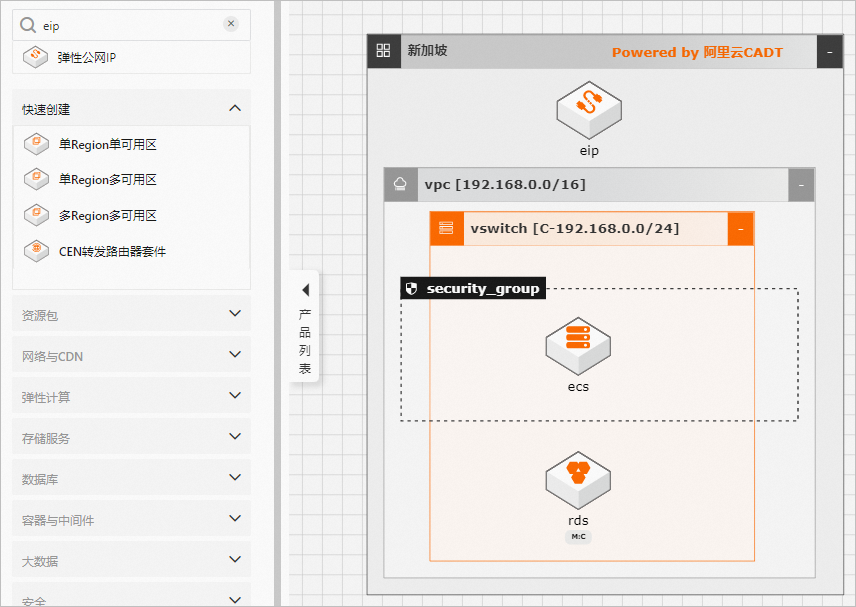Select 单Region多可用区 label

(x=108, y=180)
